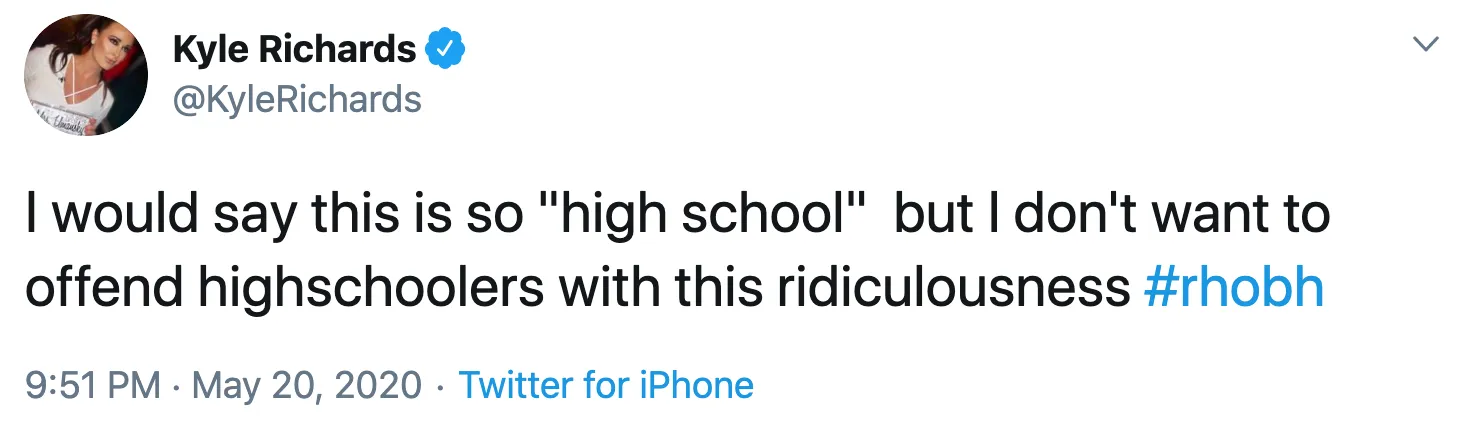Image resolution: width=1472 pixels, height=422 pixels.
Task: Click the blue verified badge icon
Action: coord(444,49)
